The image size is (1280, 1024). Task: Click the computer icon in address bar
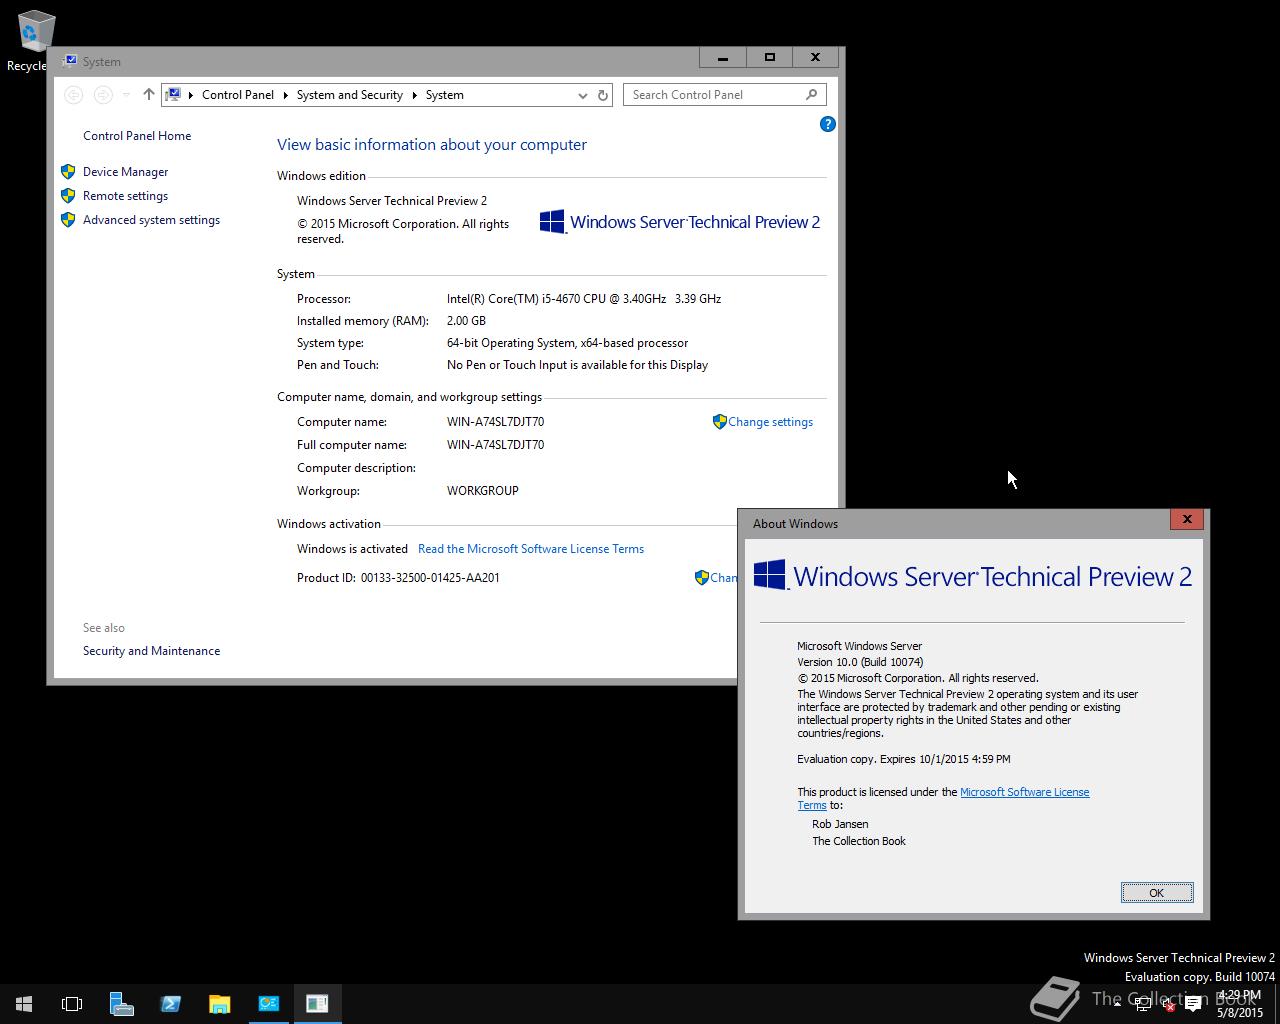click(174, 95)
